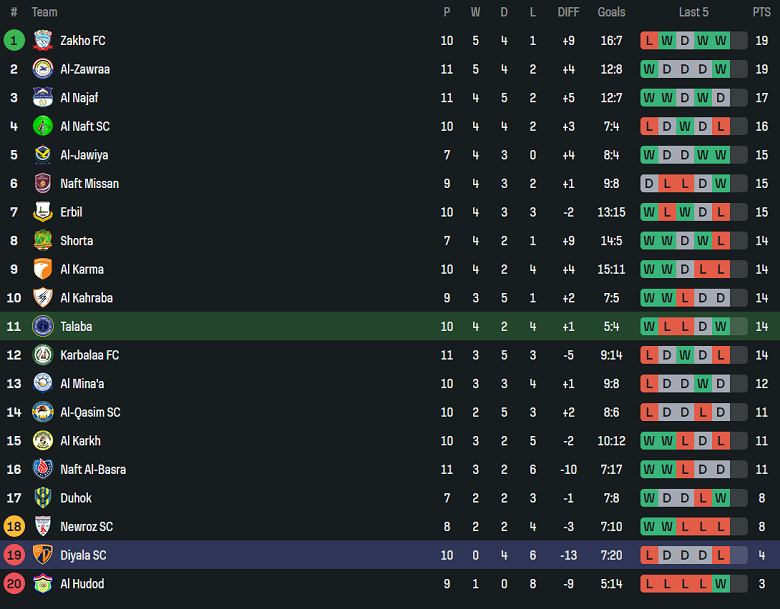
Task: Open the Erbil team page
Action: coord(71,212)
